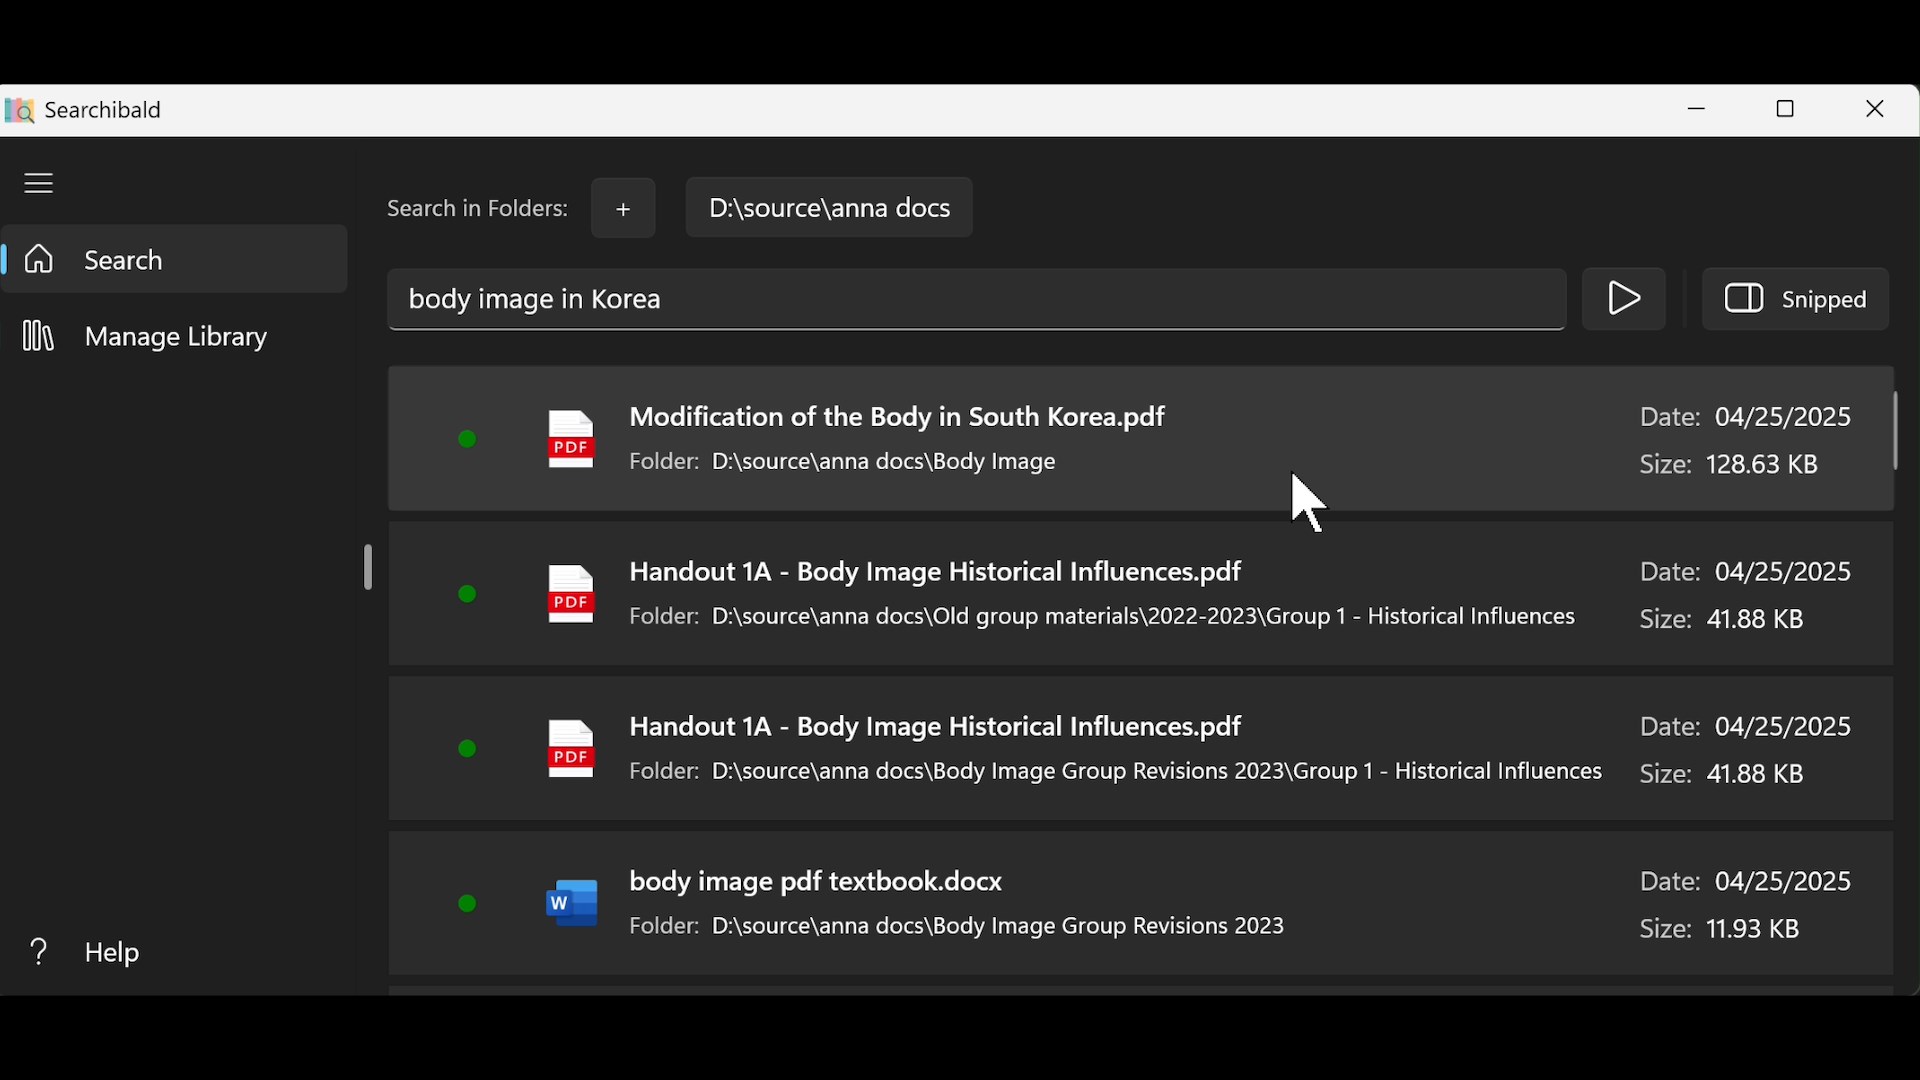This screenshot has height=1080, width=1920.
Task: Click Word icon of body image pdf textbook.docx
Action: [571, 904]
